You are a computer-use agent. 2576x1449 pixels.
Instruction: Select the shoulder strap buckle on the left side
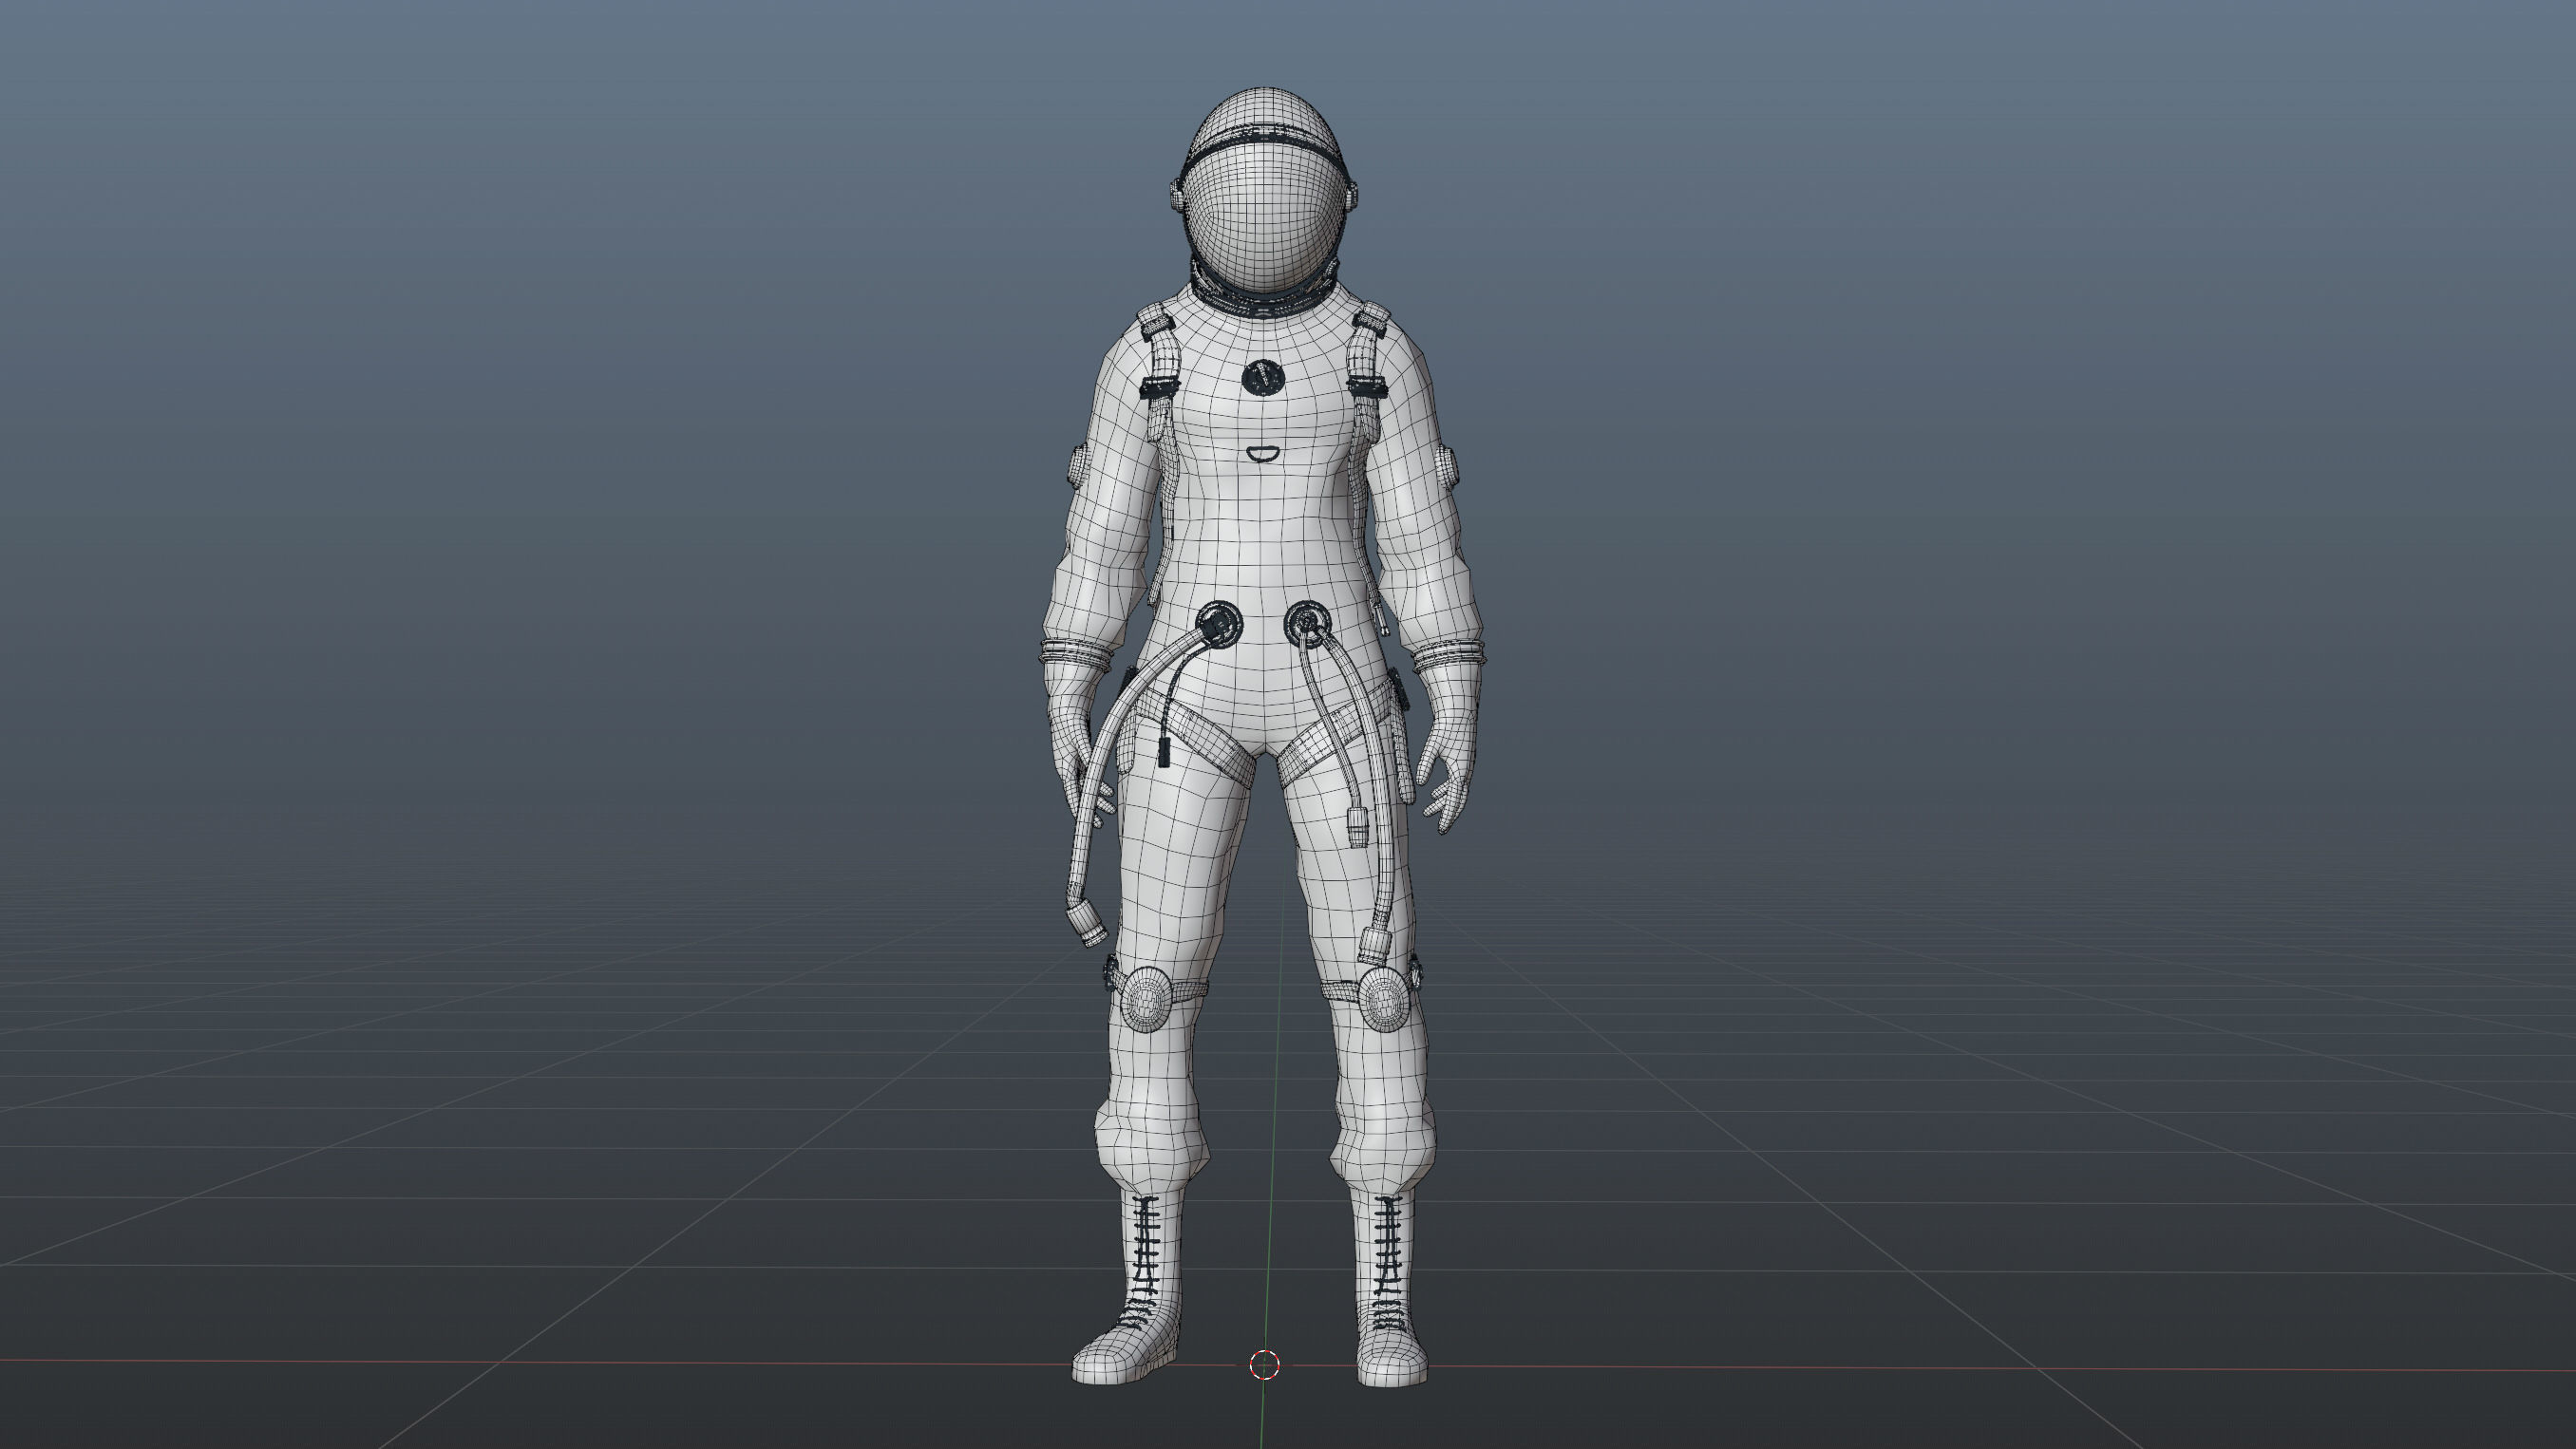point(1159,387)
